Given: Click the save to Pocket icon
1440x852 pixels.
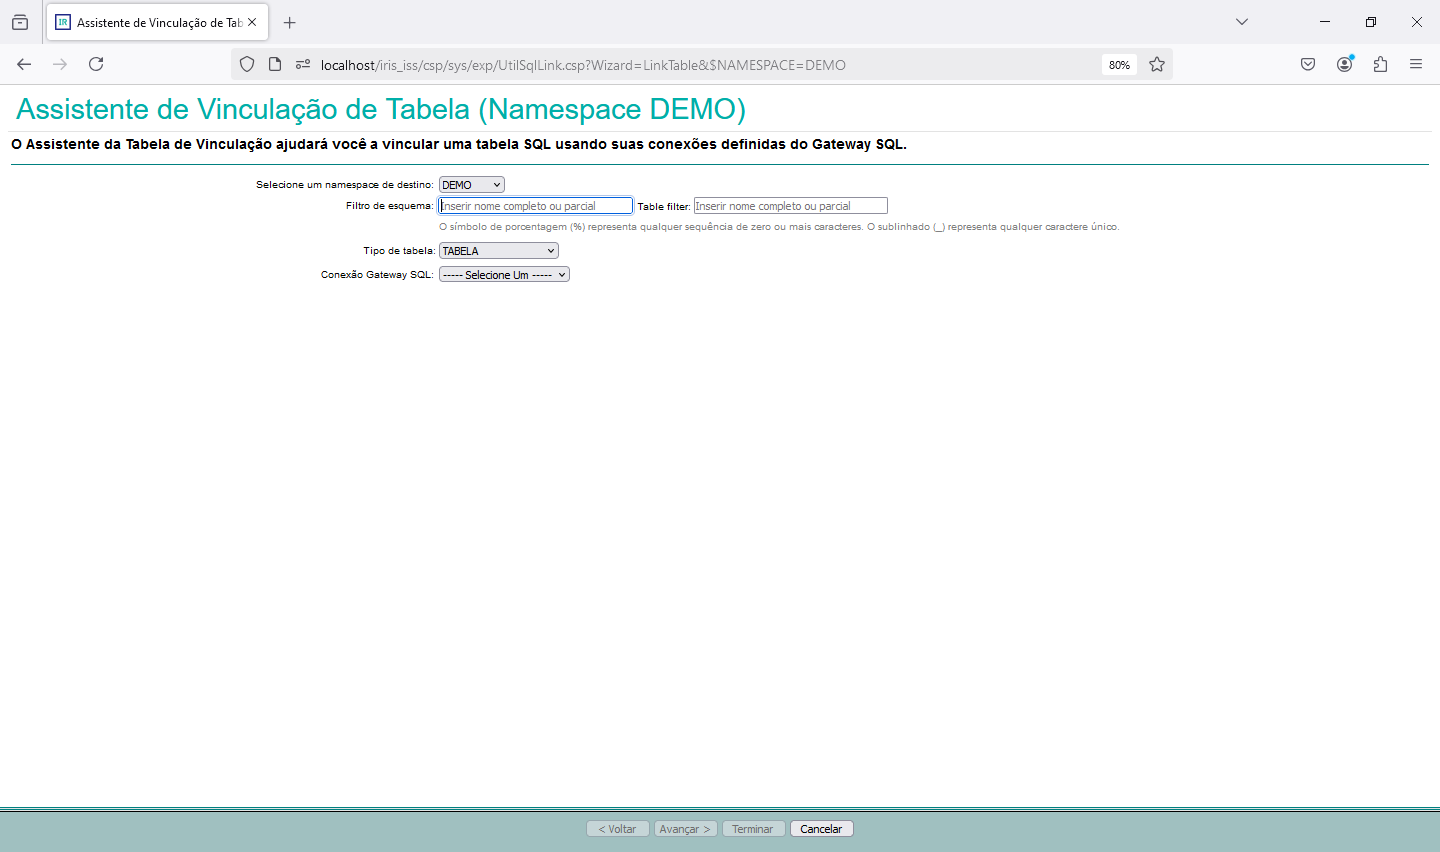Looking at the screenshot, I should tap(1308, 64).
